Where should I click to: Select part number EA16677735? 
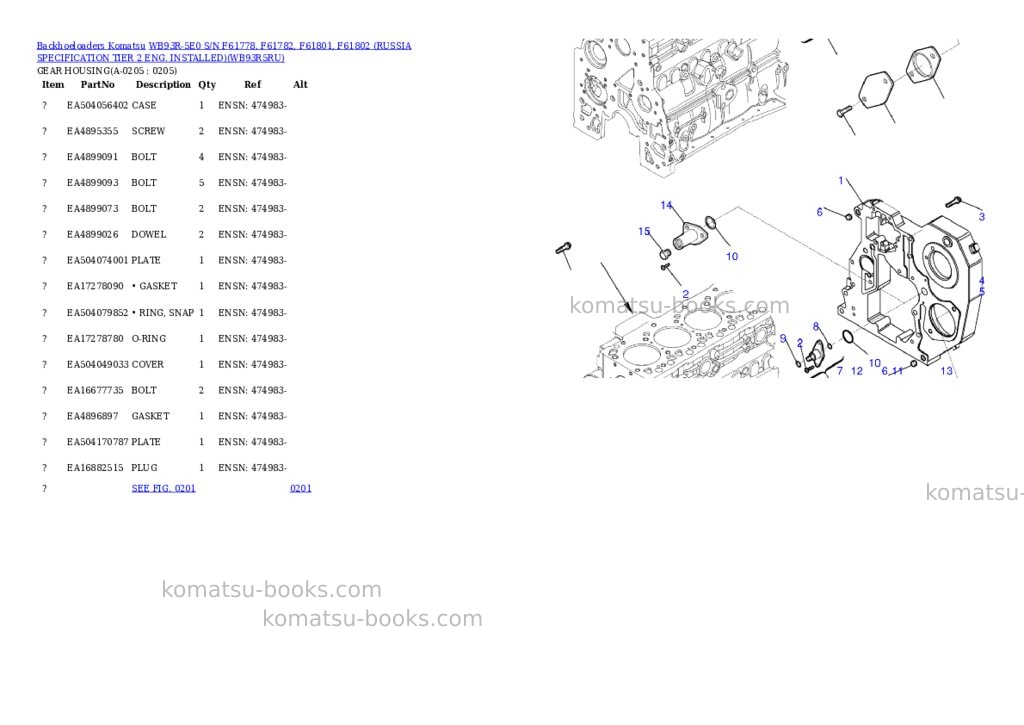[x=95, y=391]
